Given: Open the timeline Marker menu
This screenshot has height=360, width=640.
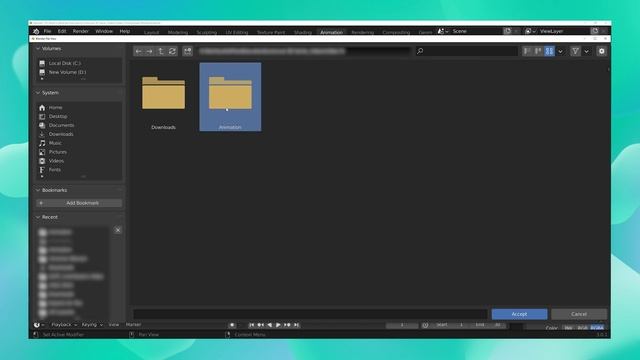Looking at the screenshot, I should coord(133,325).
